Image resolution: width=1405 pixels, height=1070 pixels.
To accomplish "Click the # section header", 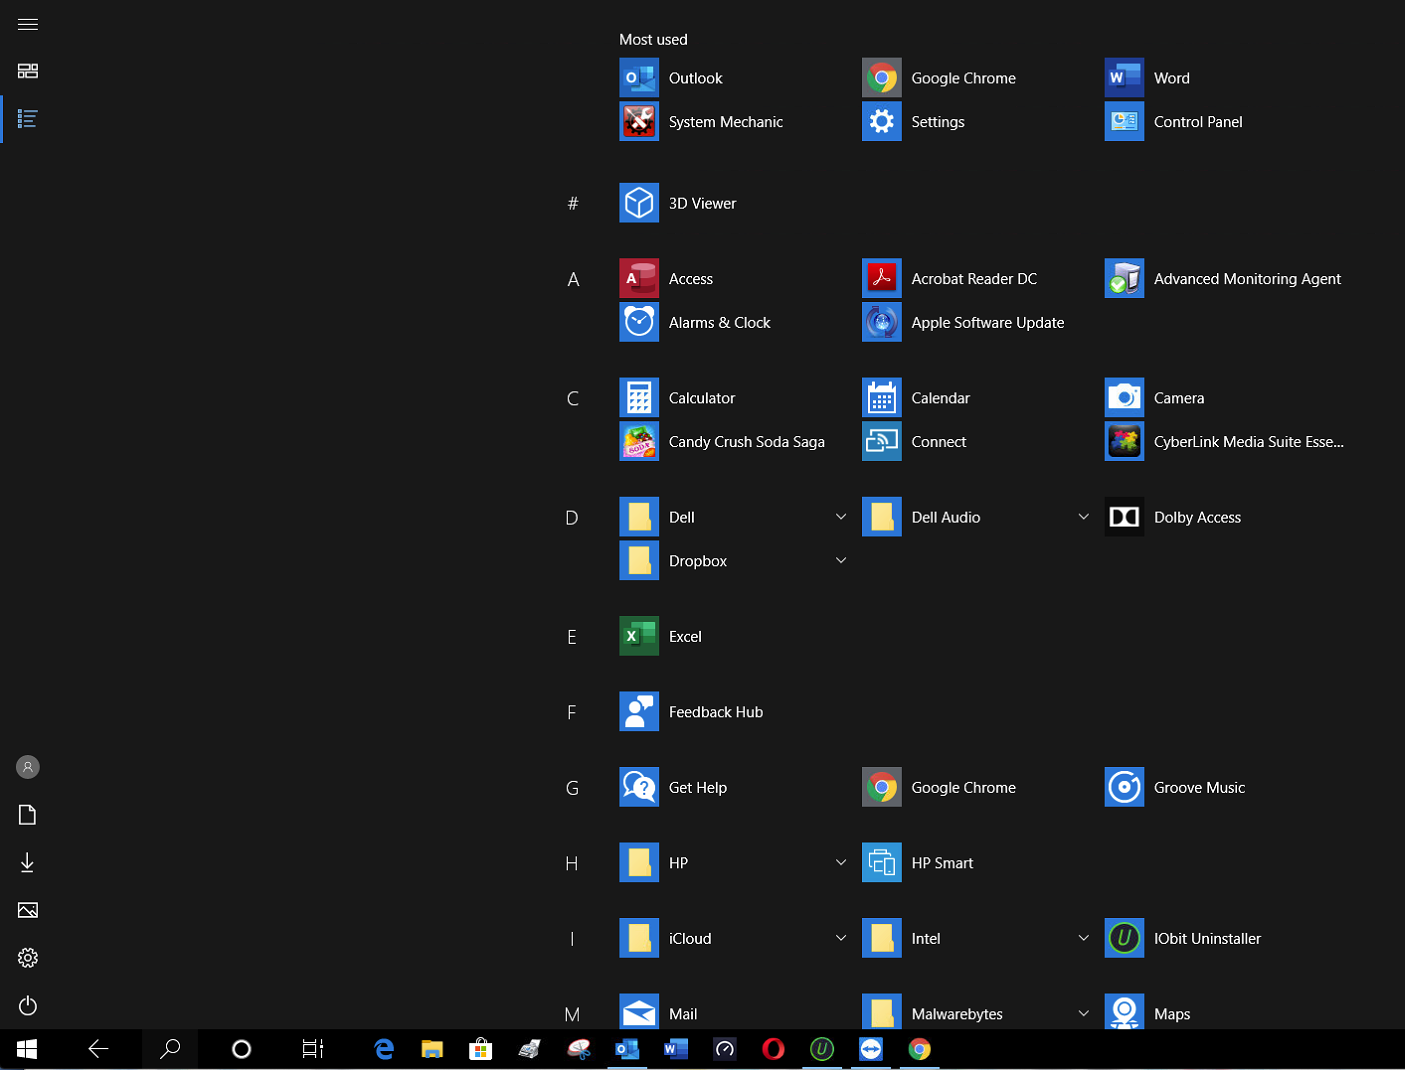I will 573,203.
